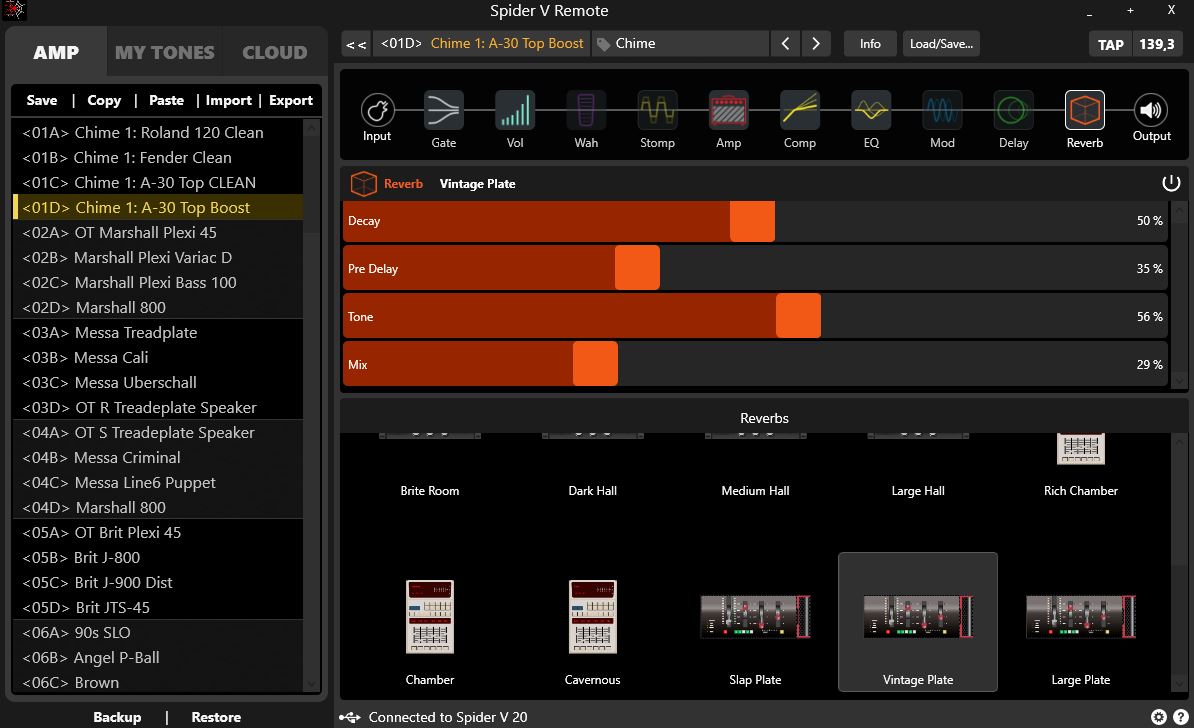Select preset <01C> Chime 1: A-30 Top CLEAN
Screen dimensions: 1194x728
coord(158,183)
